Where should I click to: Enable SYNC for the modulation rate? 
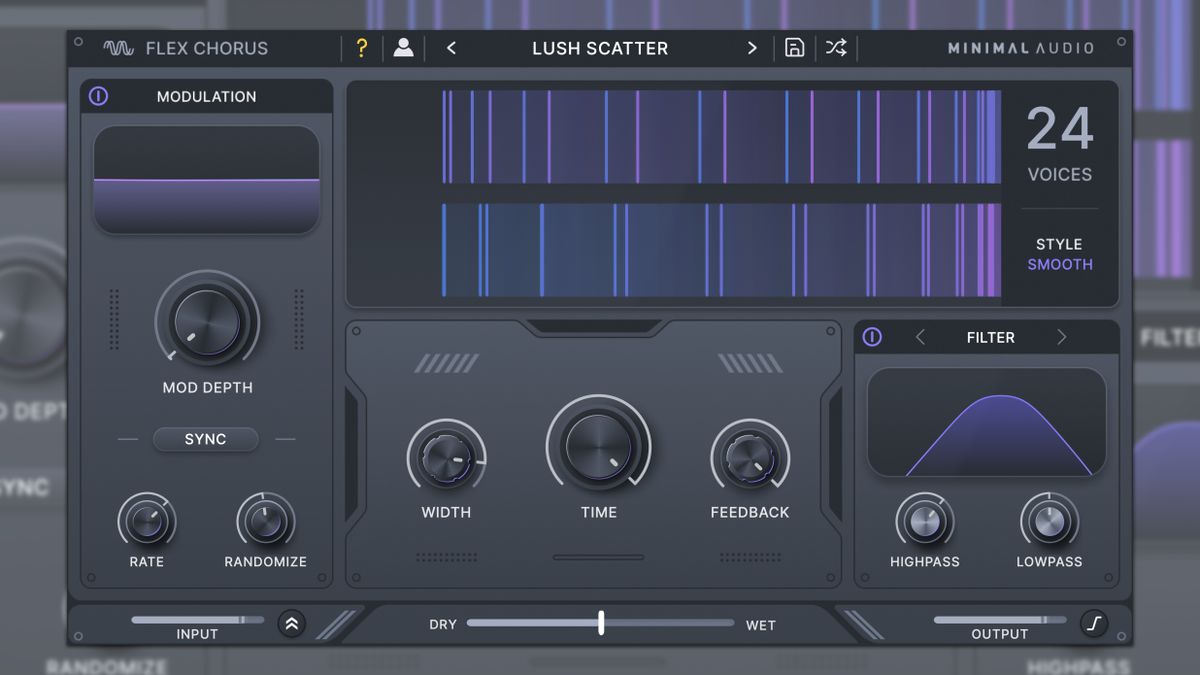[206, 440]
